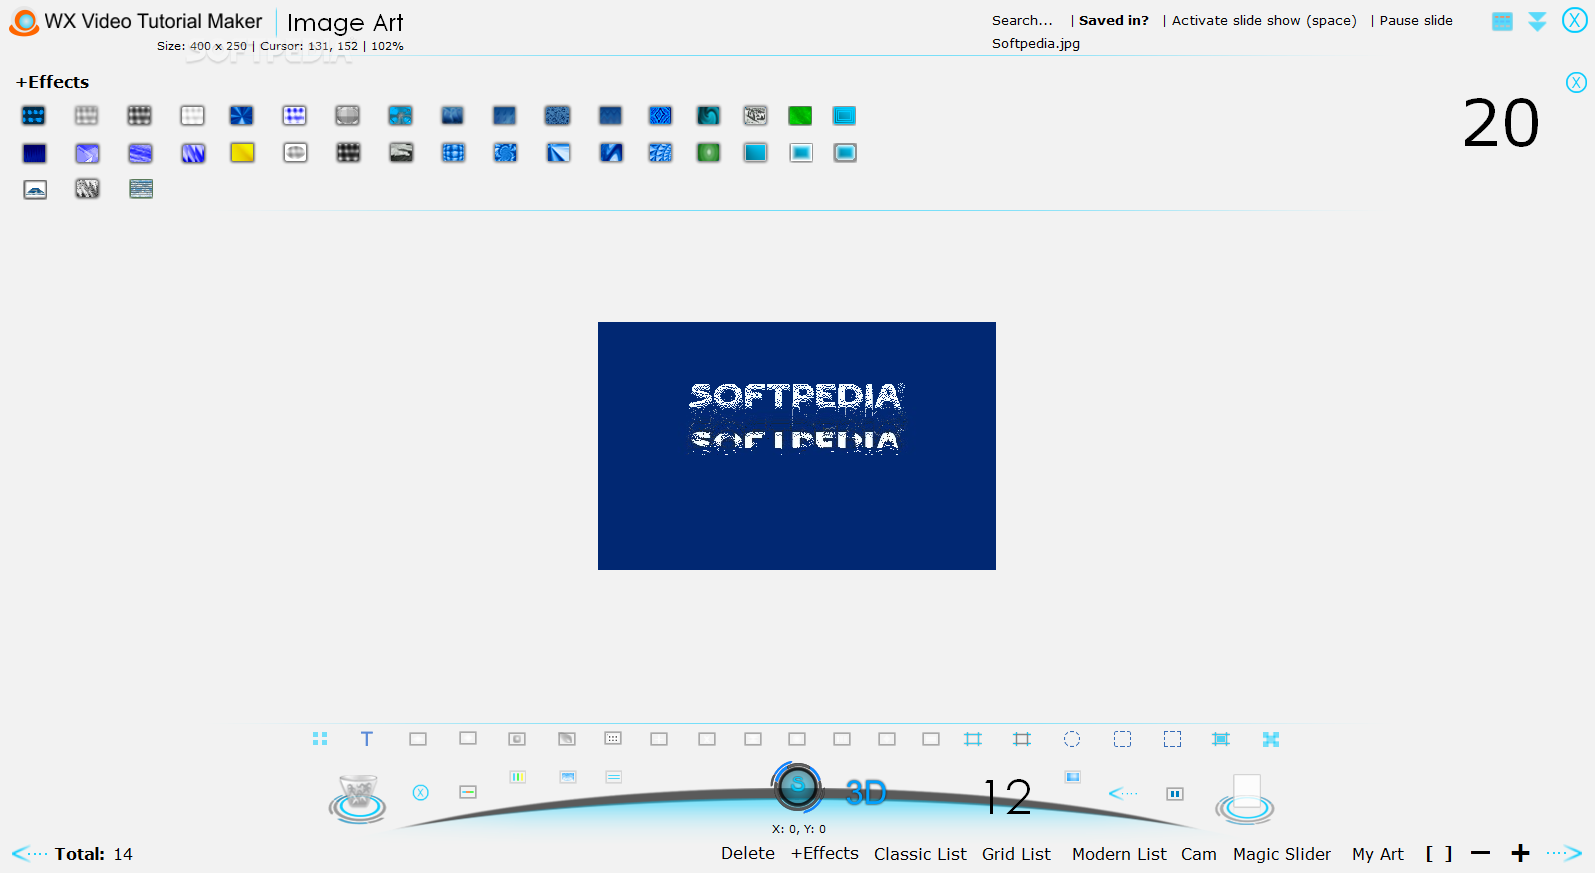Apply the white with blue dots effect
The height and width of the screenshot is (873, 1595).
point(294,116)
